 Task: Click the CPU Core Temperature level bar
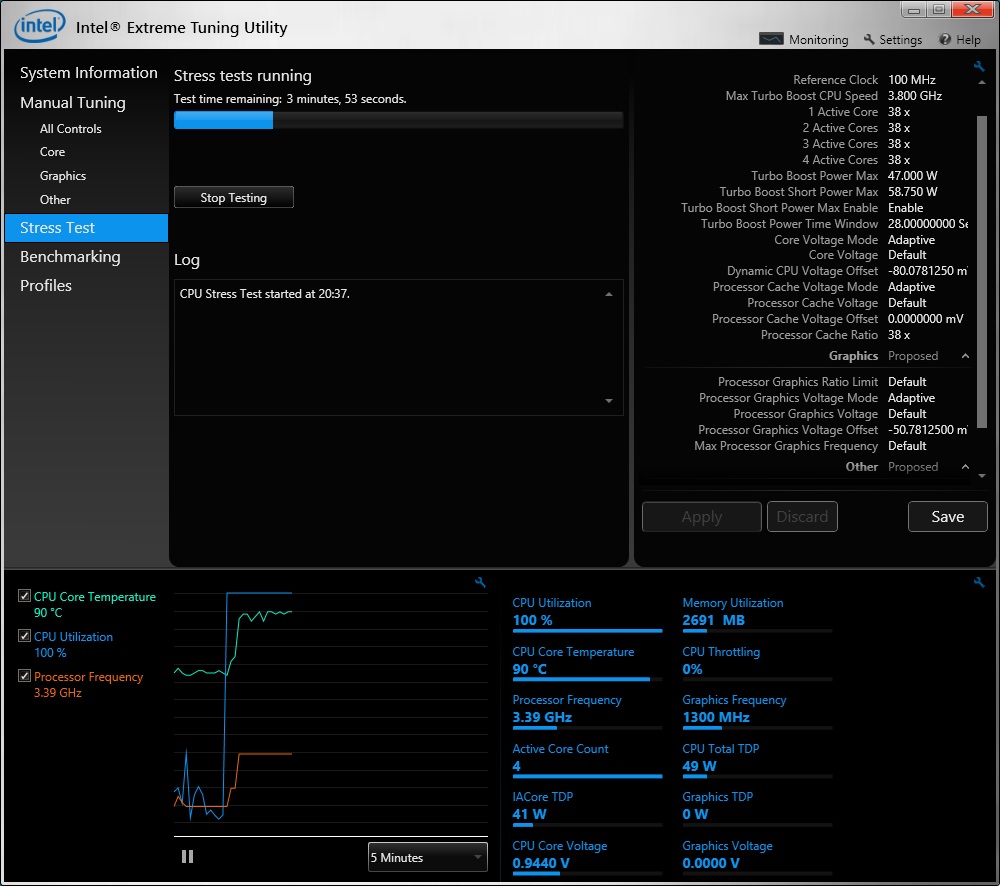click(x=587, y=679)
